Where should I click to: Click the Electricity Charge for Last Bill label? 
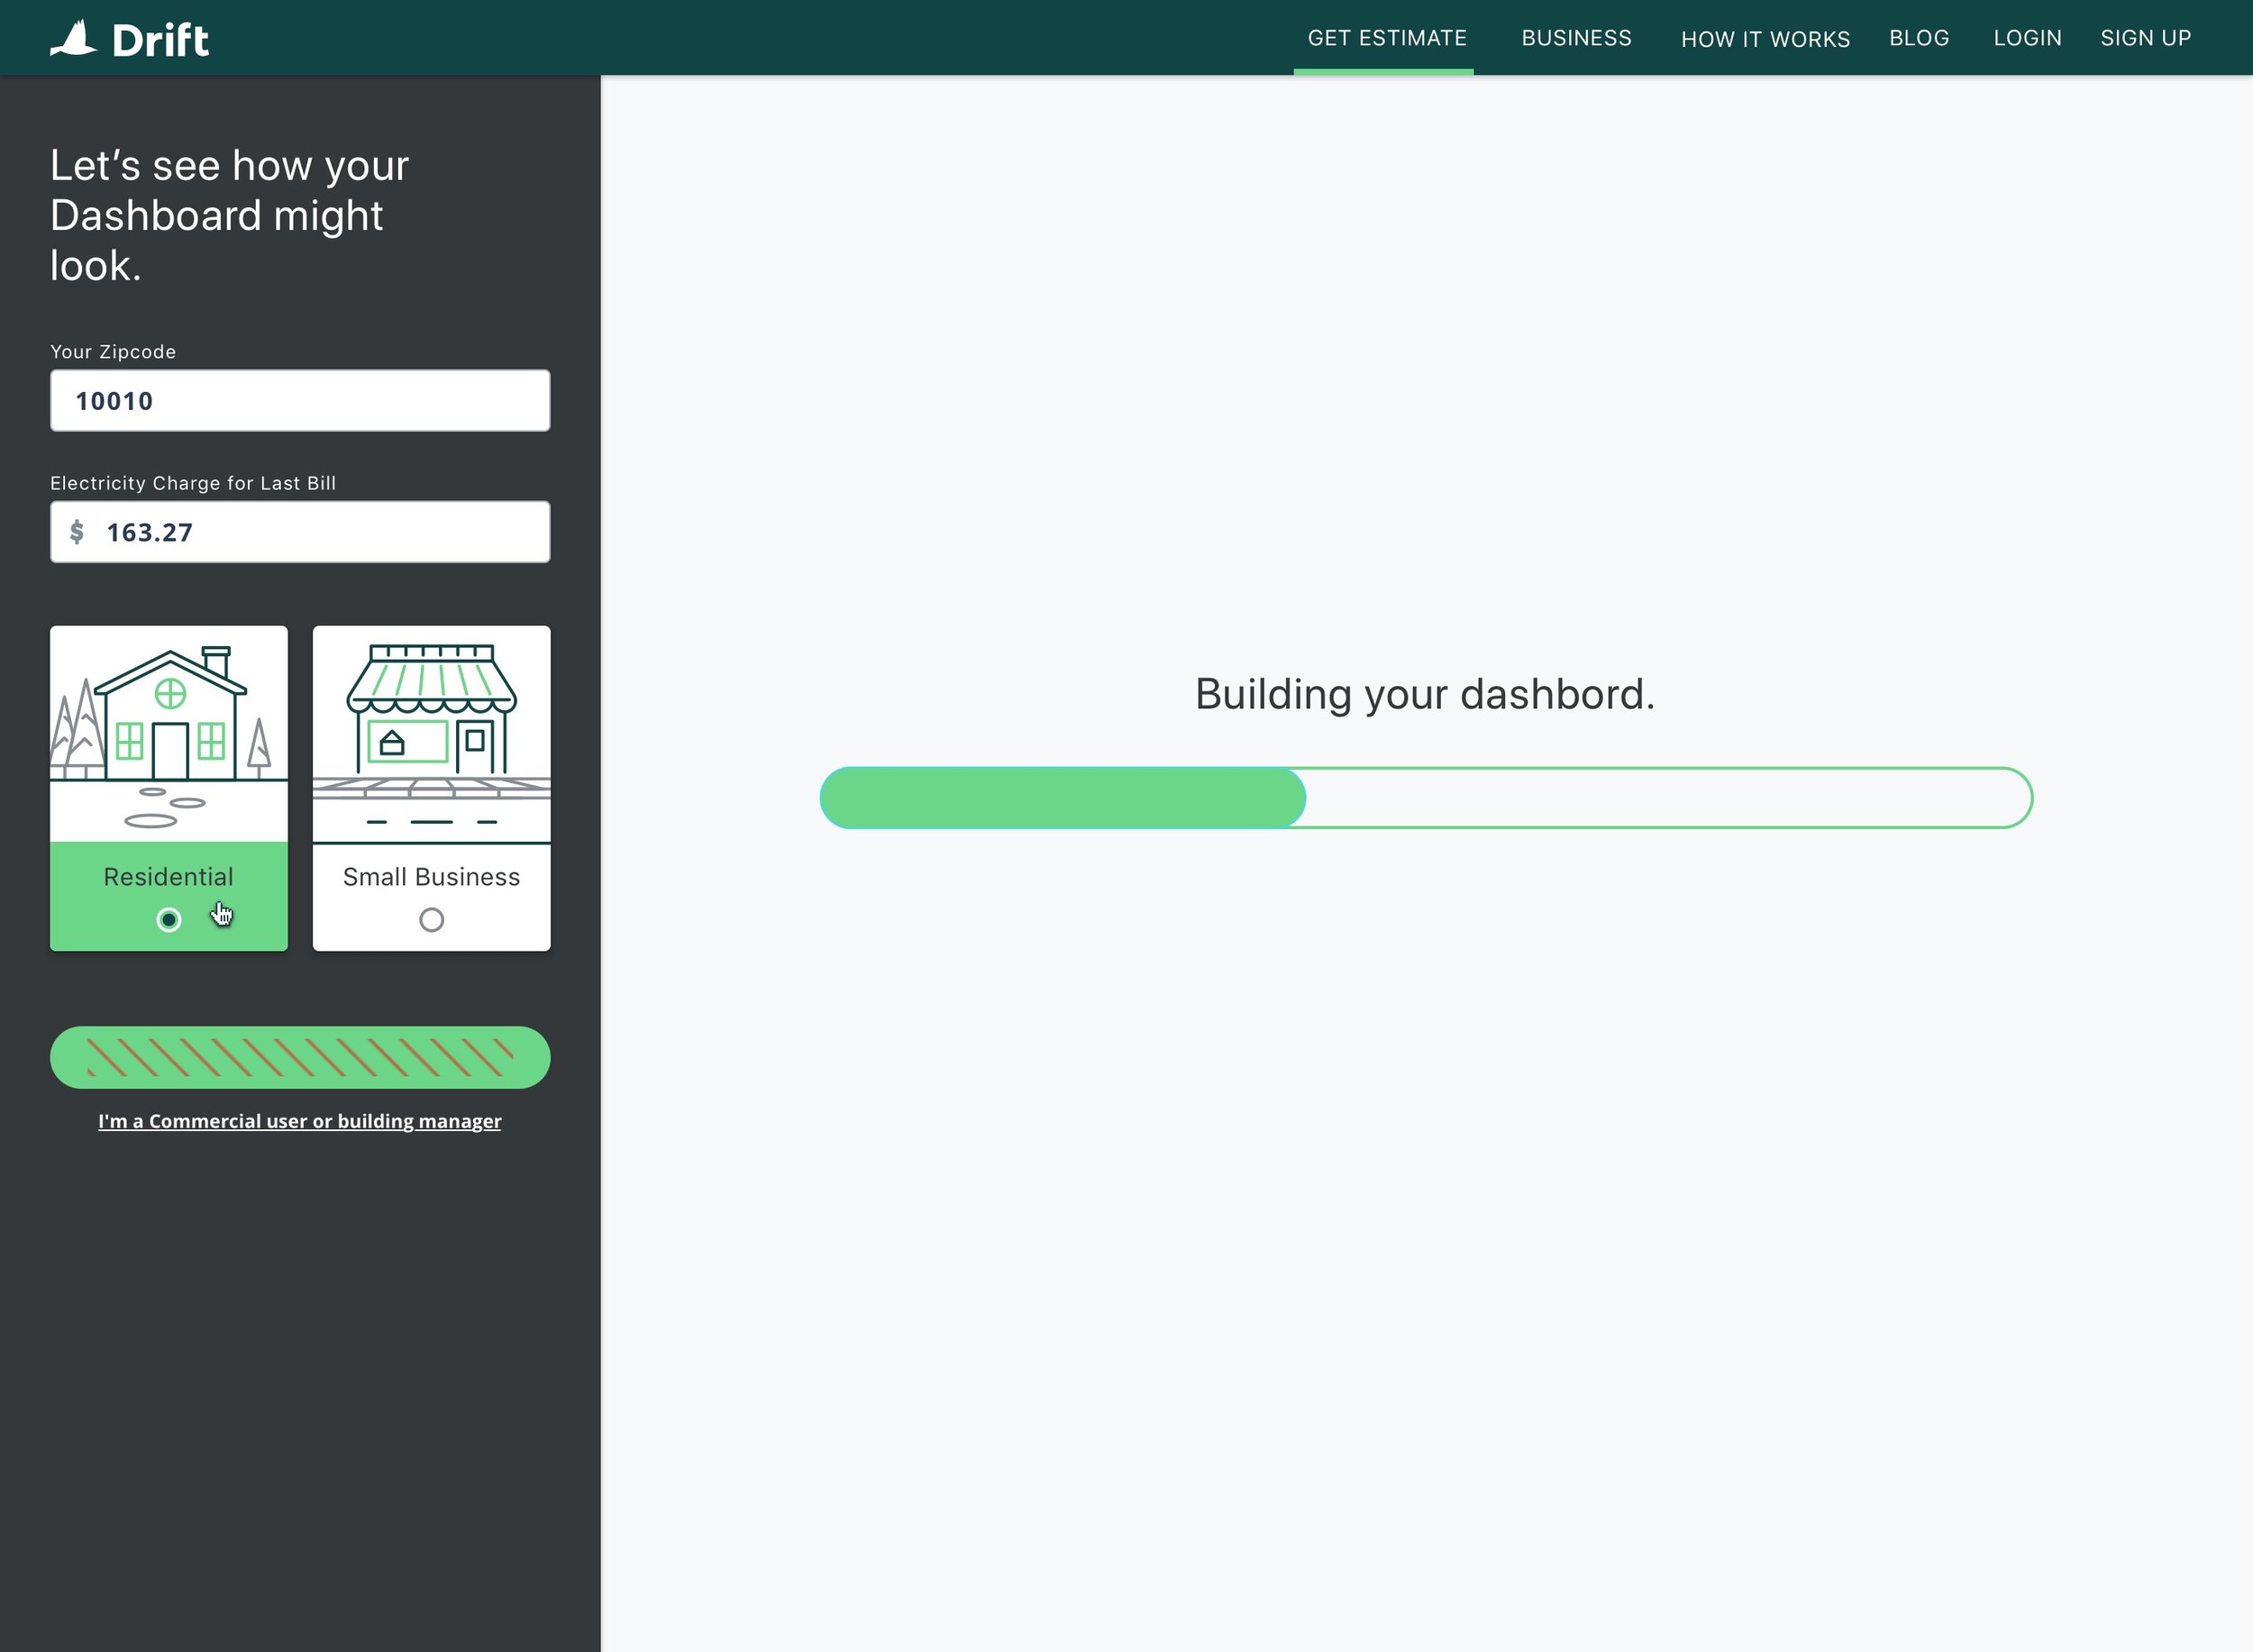[x=193, y=483]
